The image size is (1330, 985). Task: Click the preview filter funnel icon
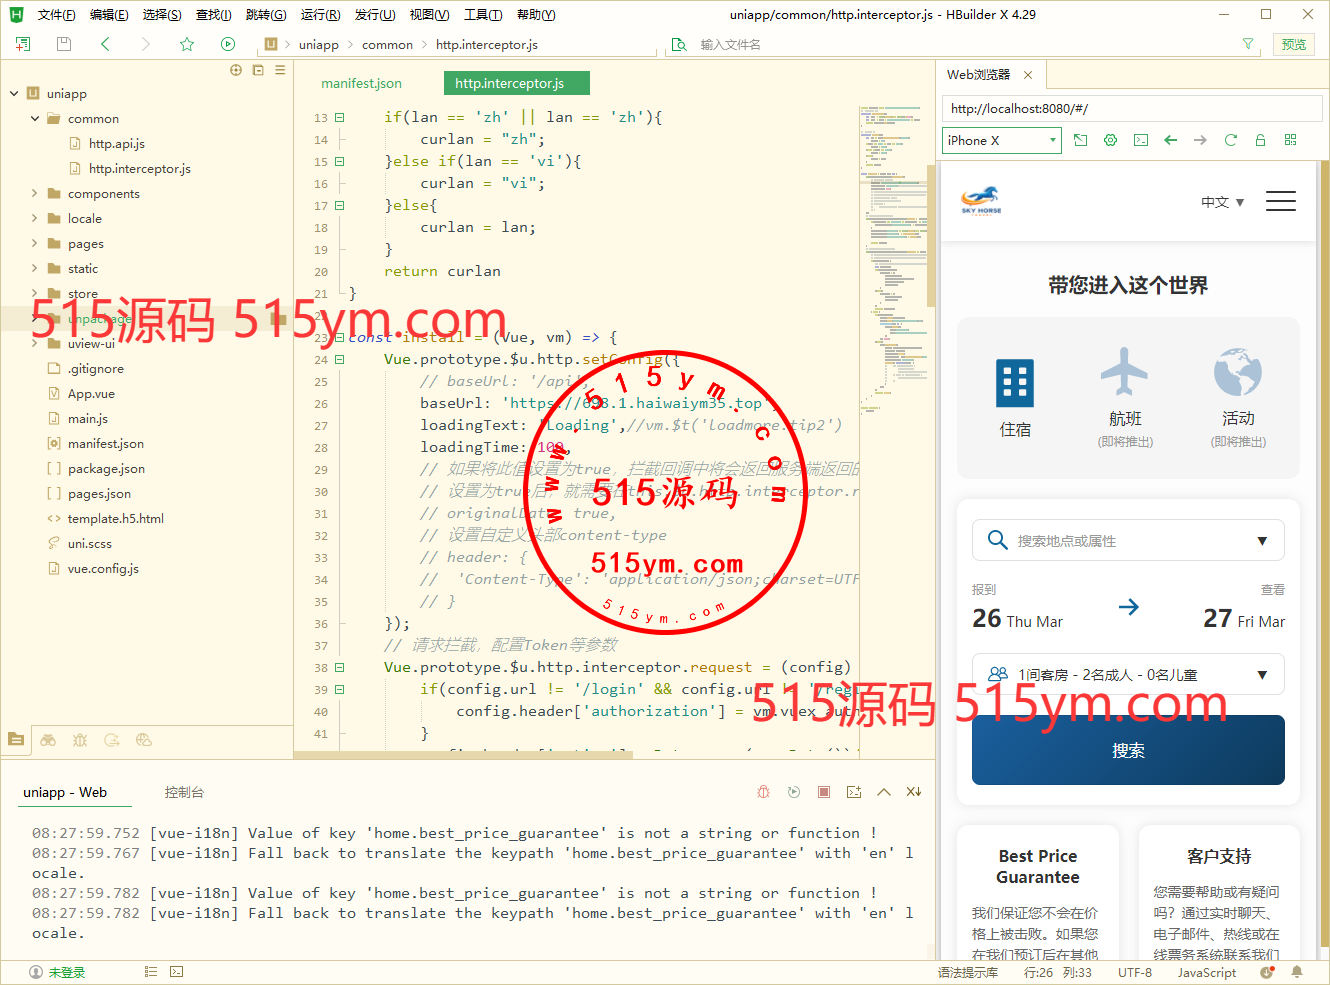tap(1248, 44)
